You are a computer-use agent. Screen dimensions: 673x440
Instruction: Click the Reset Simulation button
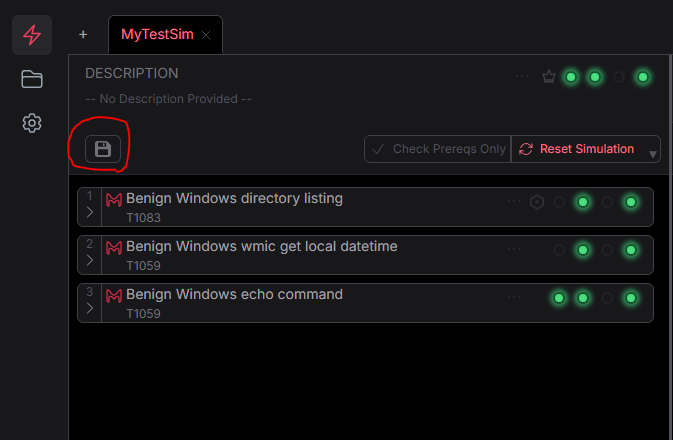click(x=578, y=149)
